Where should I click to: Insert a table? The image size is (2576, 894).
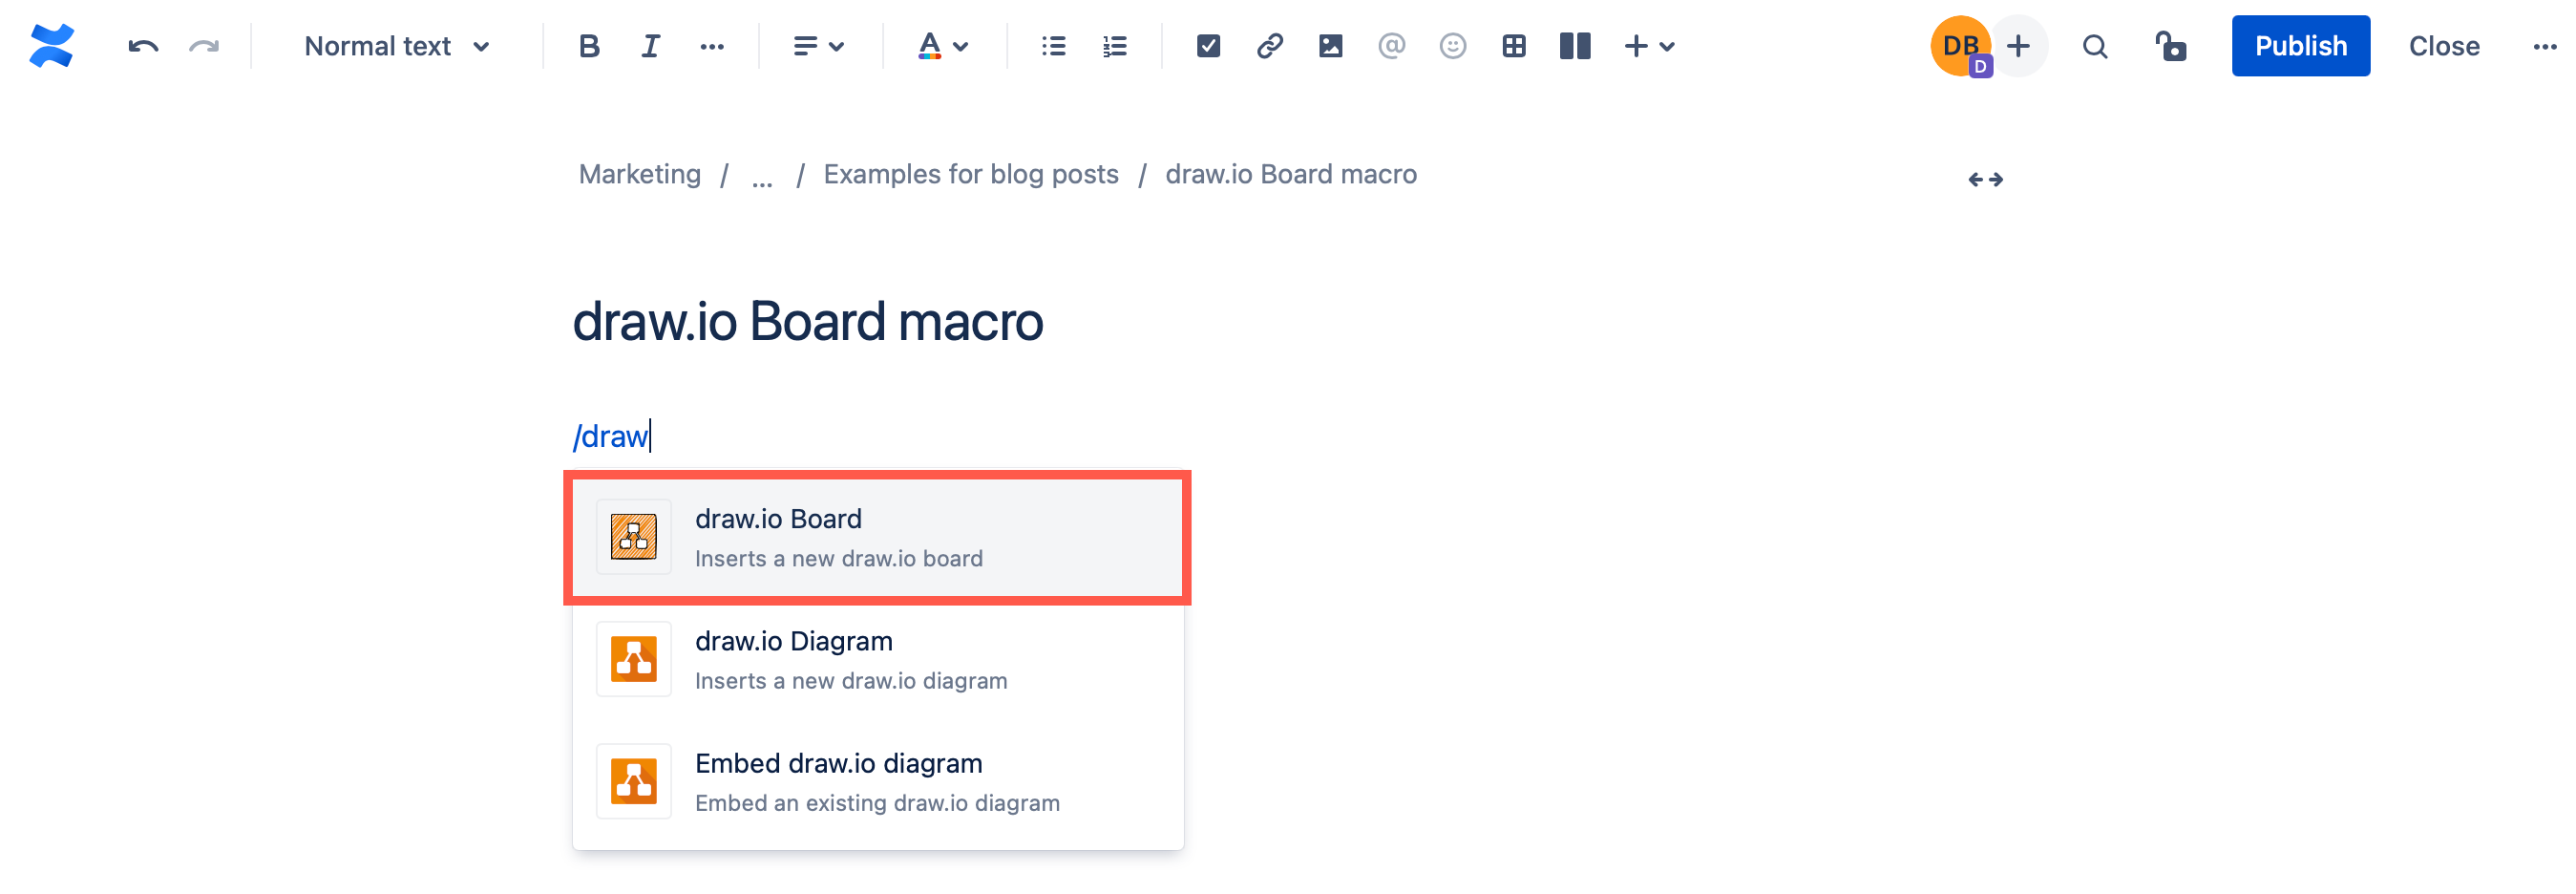[1513, 45]
